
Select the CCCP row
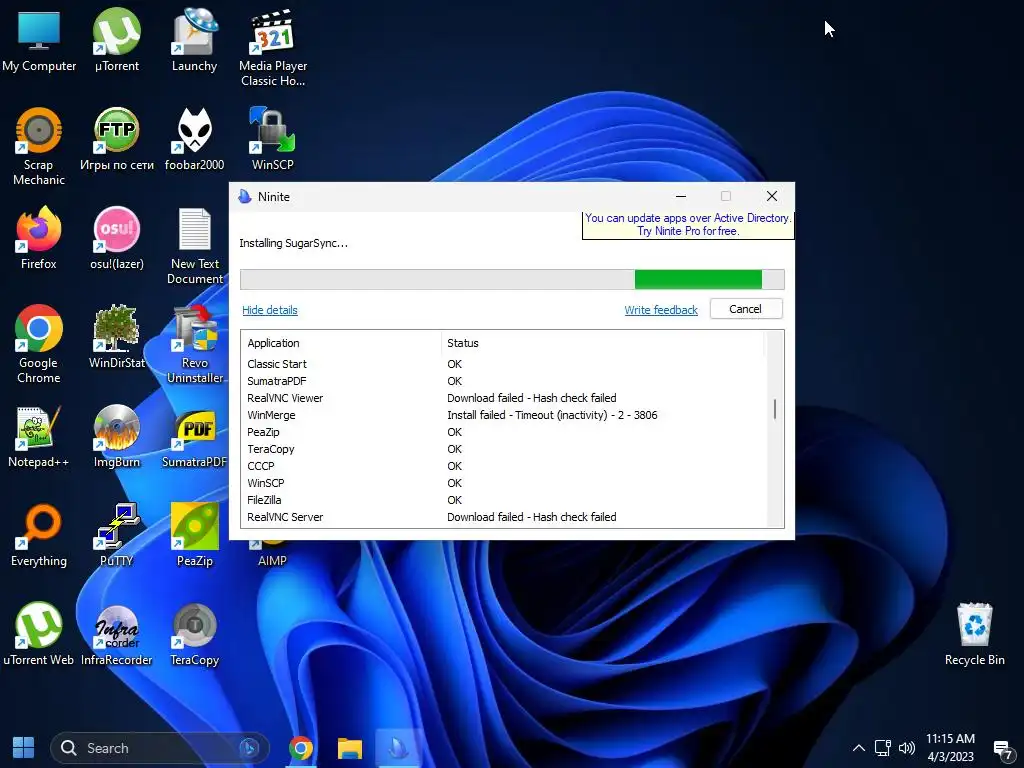point(502,466)
